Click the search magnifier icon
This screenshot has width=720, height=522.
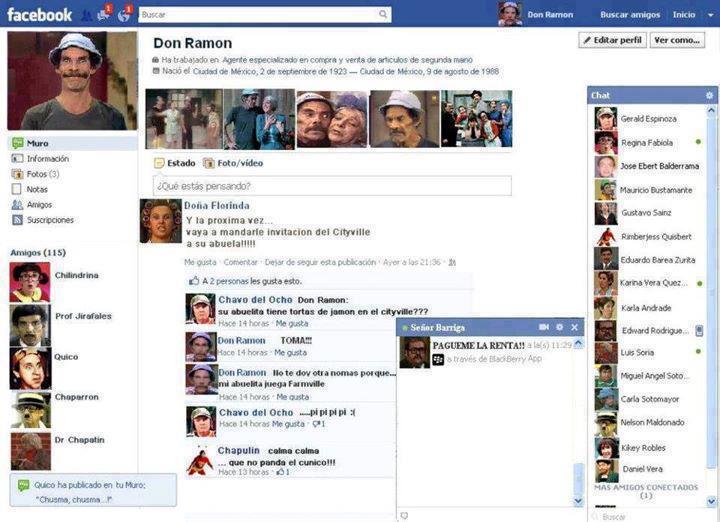pos(383,15)
